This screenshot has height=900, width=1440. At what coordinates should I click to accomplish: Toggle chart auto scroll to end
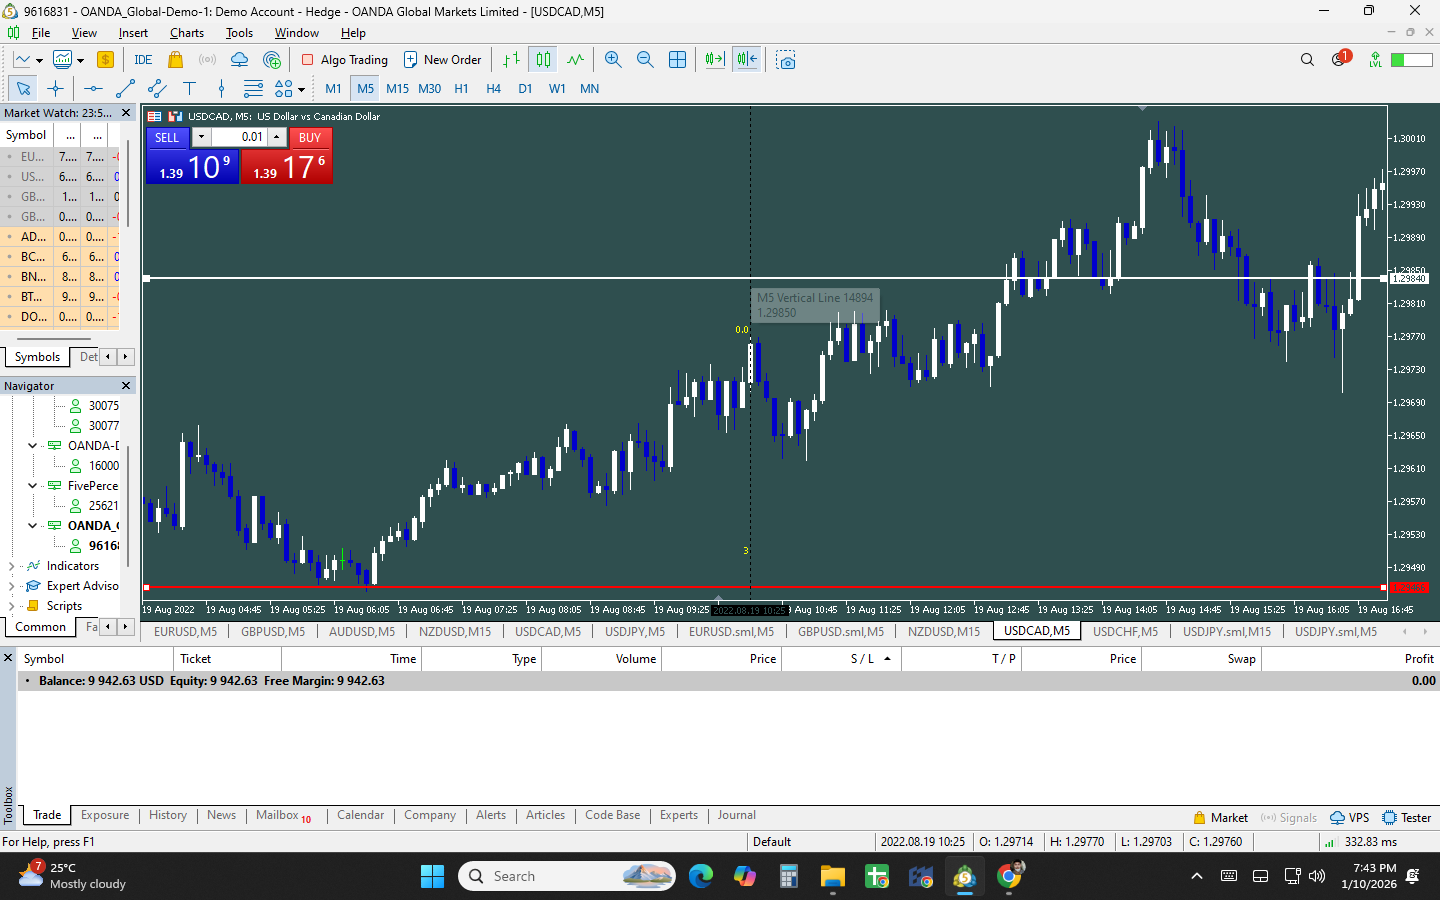pyautogui.click(x=714, y=60)
